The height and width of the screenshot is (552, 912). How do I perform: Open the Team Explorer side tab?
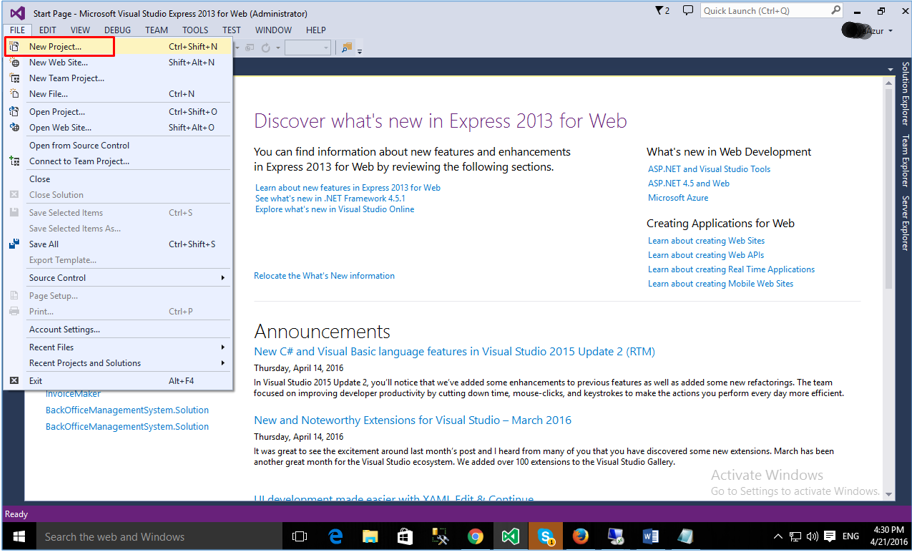point(905,161)
